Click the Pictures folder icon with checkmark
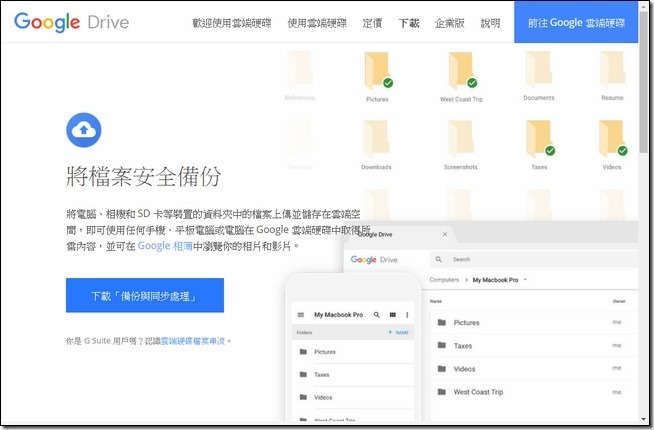This screenshot has height=430, width=654. (x=378, y=71)
